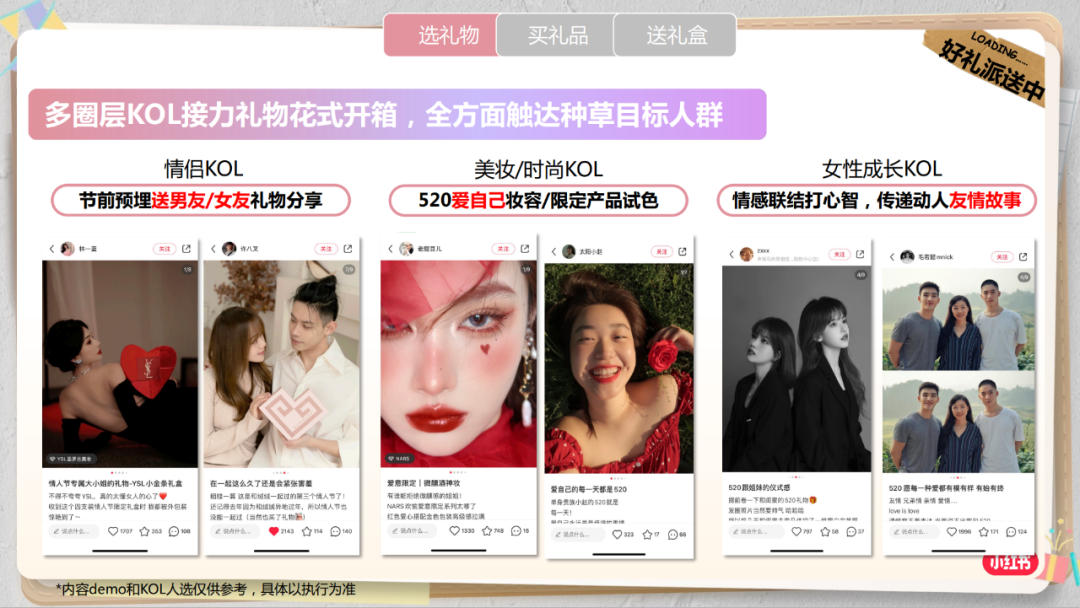
Task: Open the 买礼品 tab
Action: coord(556,36)
